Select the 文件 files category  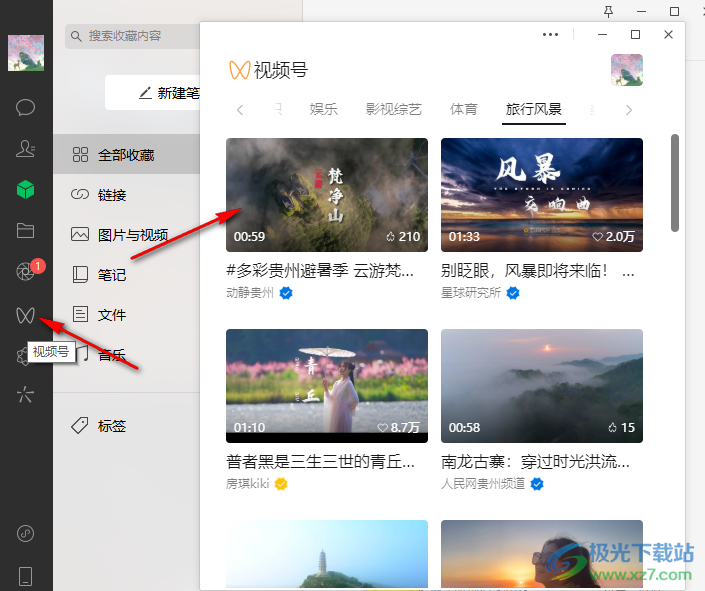[x=126, y=315]
